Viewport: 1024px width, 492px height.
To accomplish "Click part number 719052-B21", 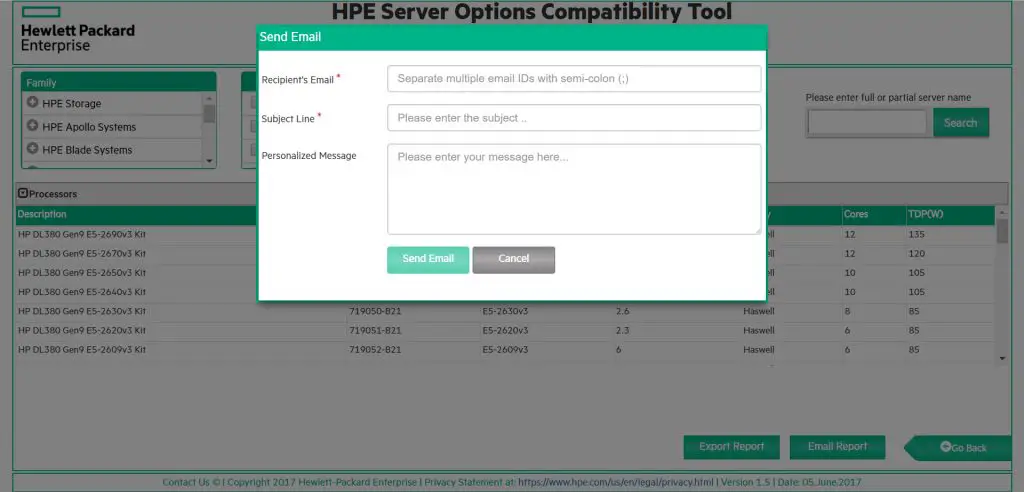I will tap(376, 350).
